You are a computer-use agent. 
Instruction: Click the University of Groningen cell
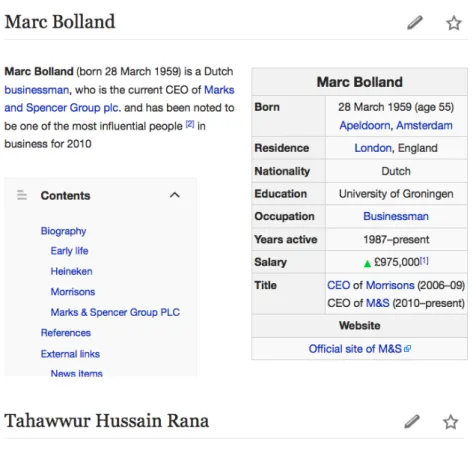point(396,194)
